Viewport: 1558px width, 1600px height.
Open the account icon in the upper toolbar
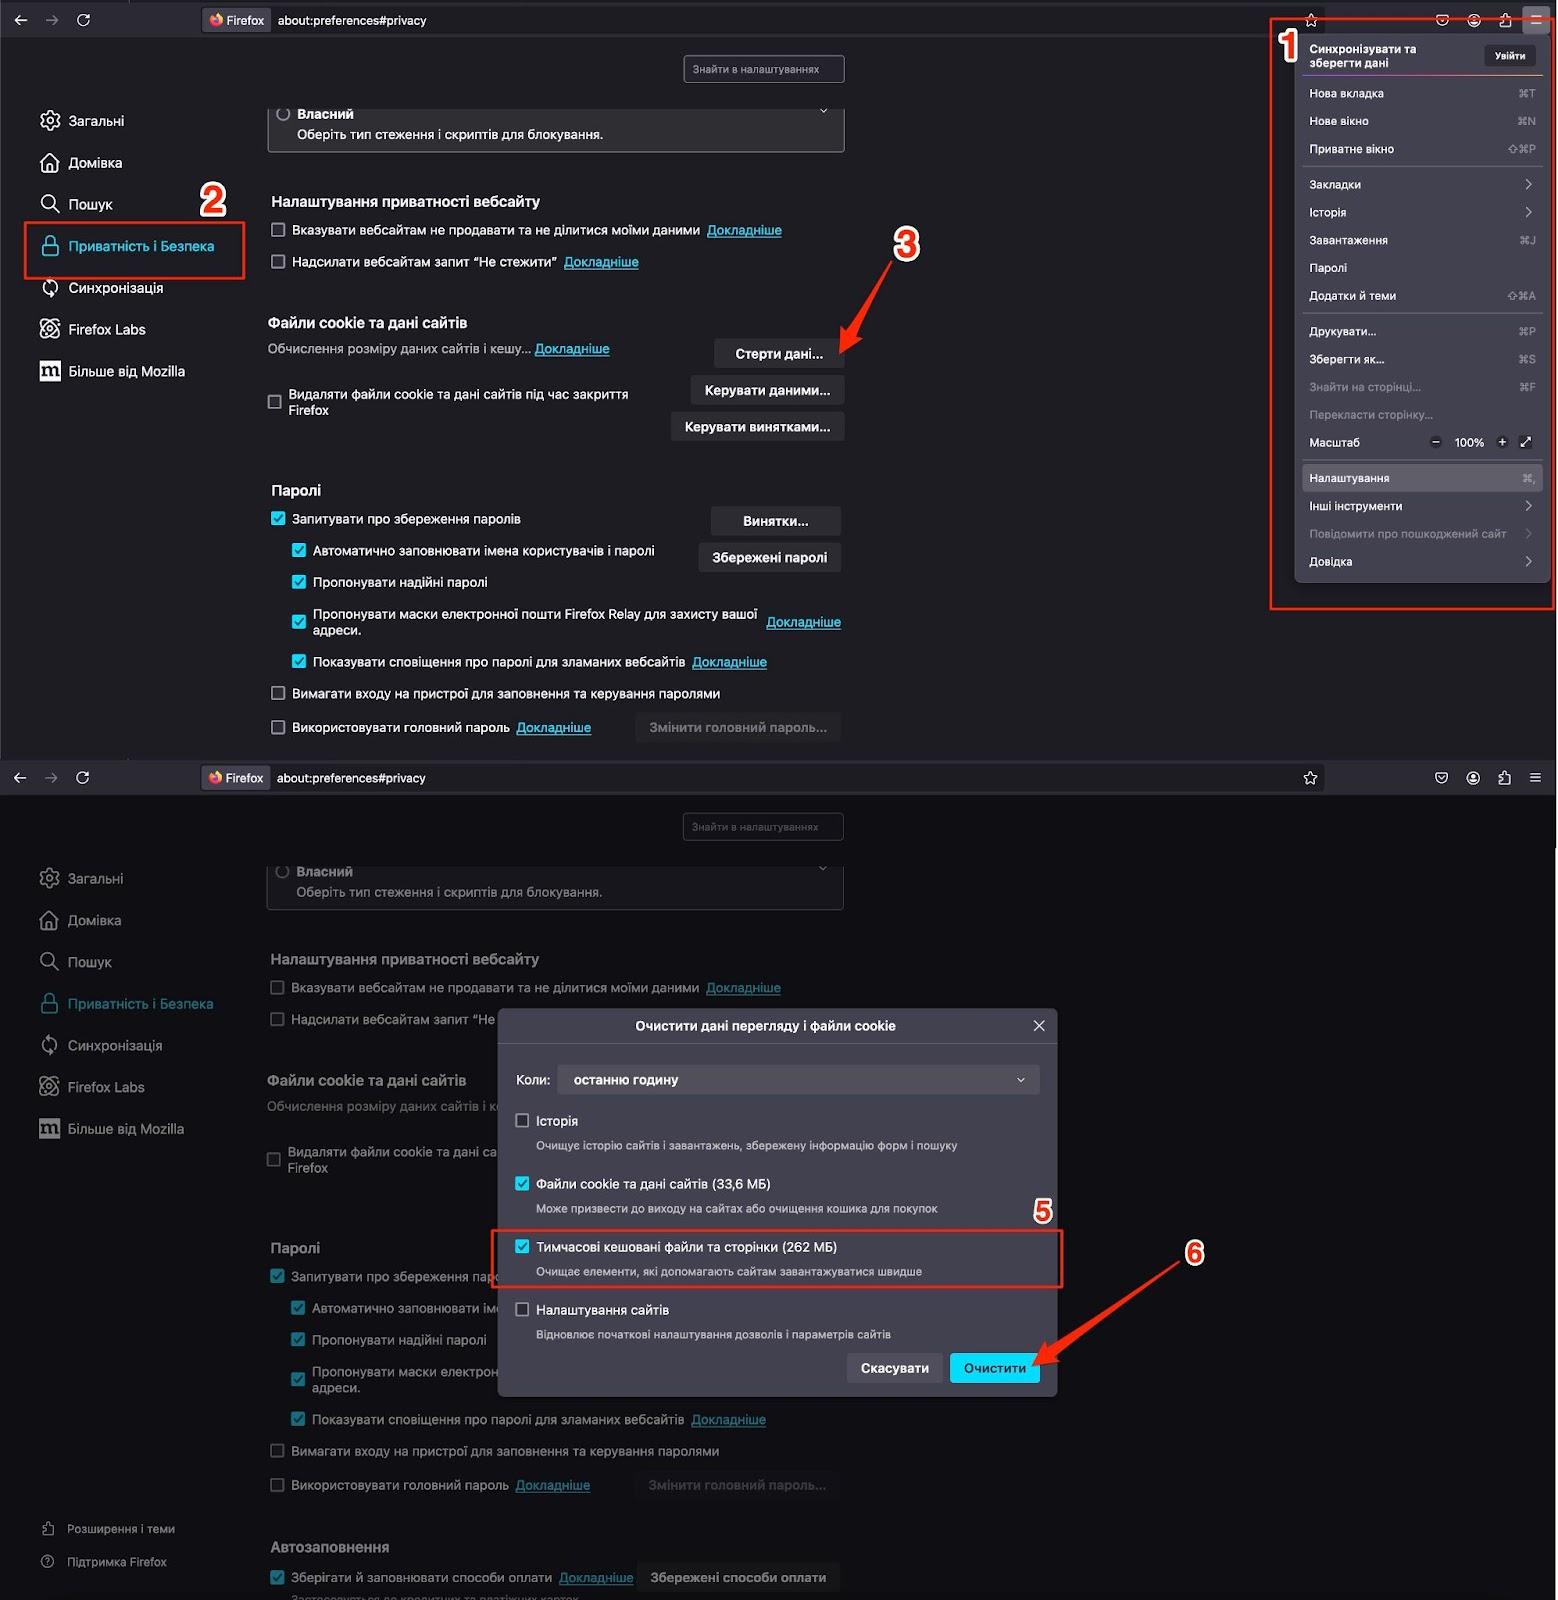[1474, 20]
